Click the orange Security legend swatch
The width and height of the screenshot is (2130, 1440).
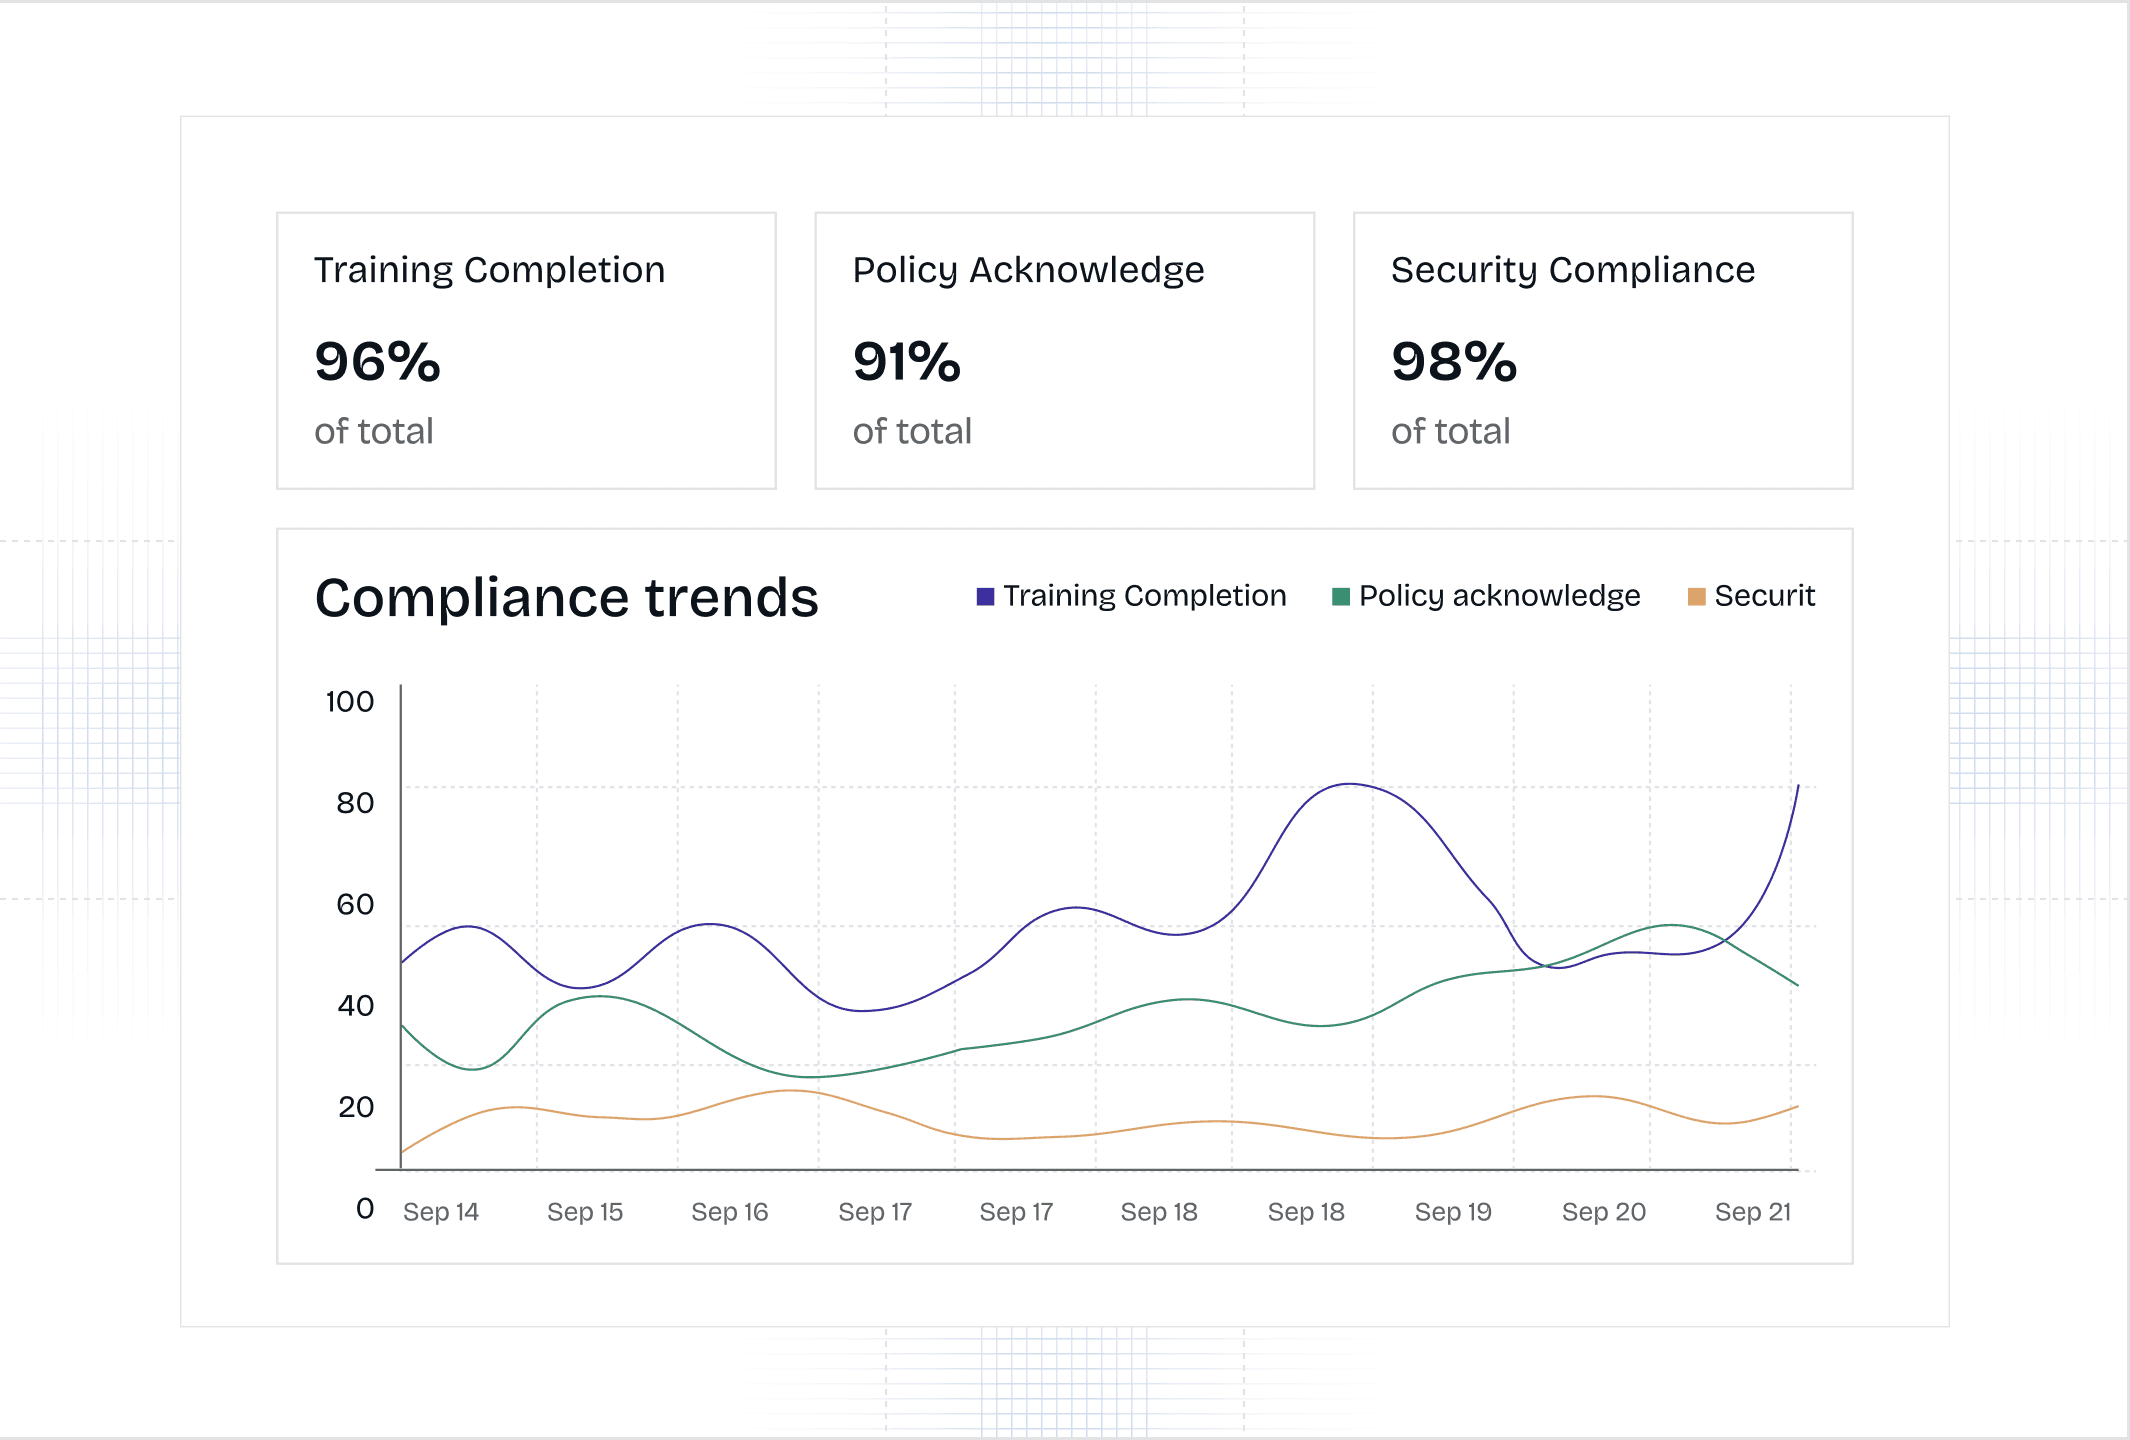tap(1696, 597)
